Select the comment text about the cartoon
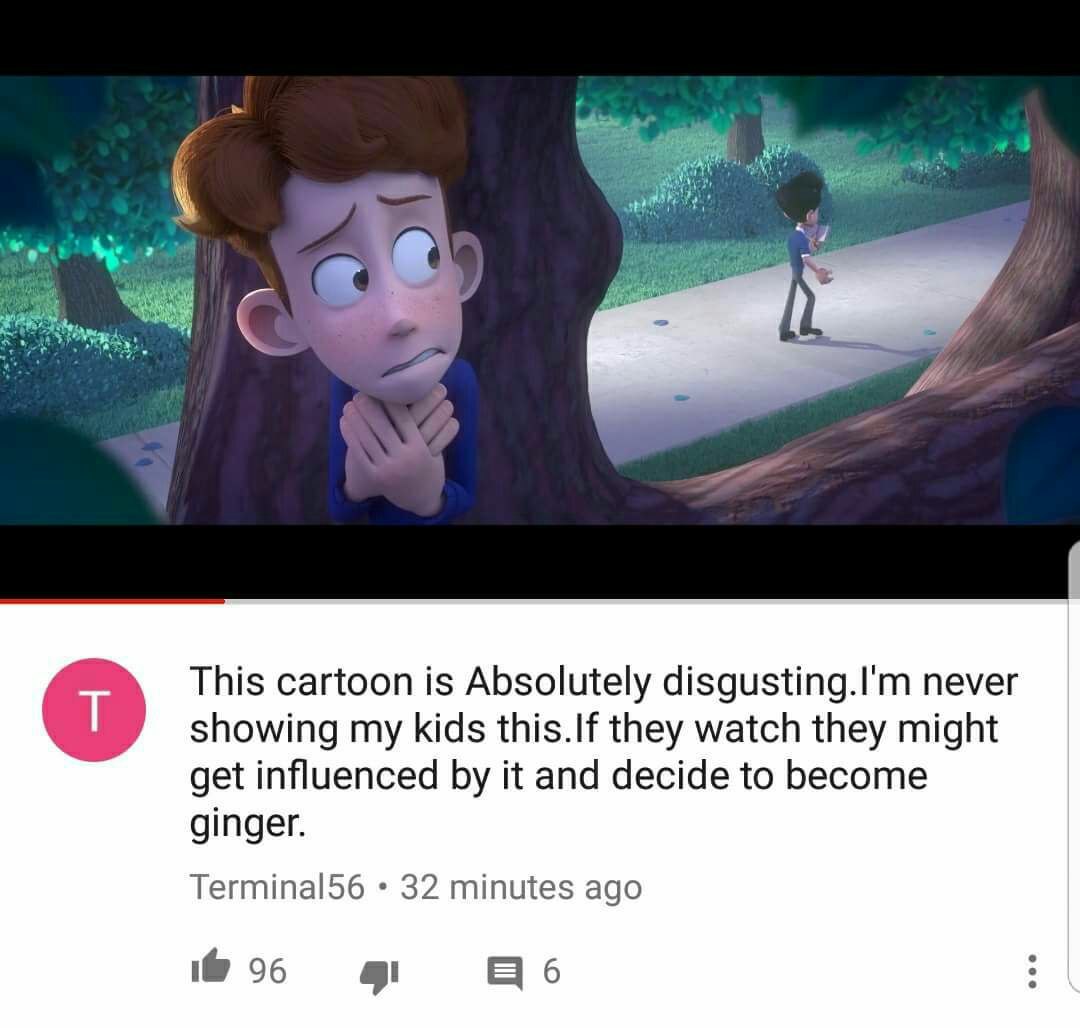1080x1028 pixels. [x=603, y=752]
